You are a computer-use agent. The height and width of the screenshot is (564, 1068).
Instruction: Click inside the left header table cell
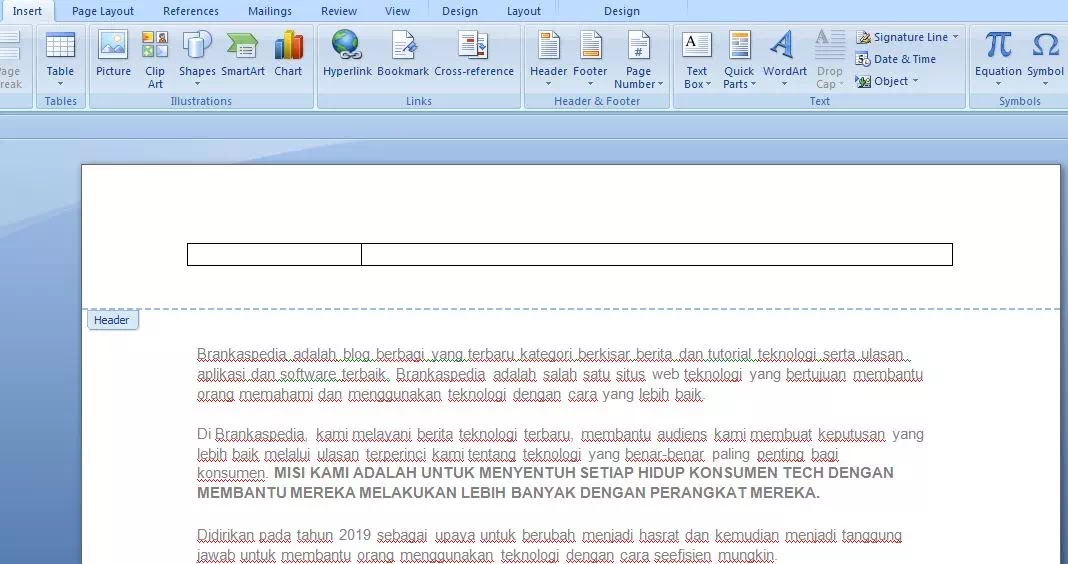pyautogui.click(x=274, y=254)
